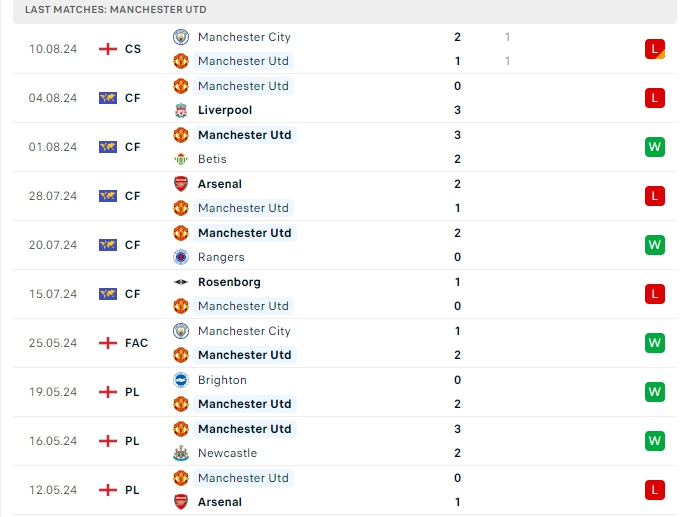Screen dimensions: 688x517
Task: Click England flag next to CS competition
Action: (x=108, y=49)
